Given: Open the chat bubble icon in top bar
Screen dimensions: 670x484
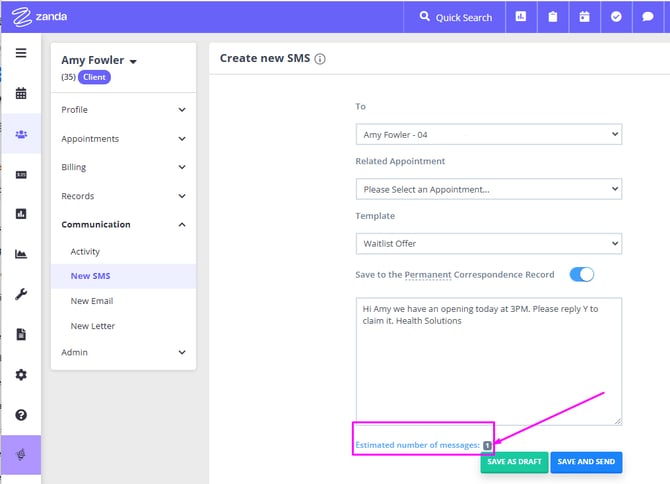Looking at the screenshot, I should [x=646, y=17].
